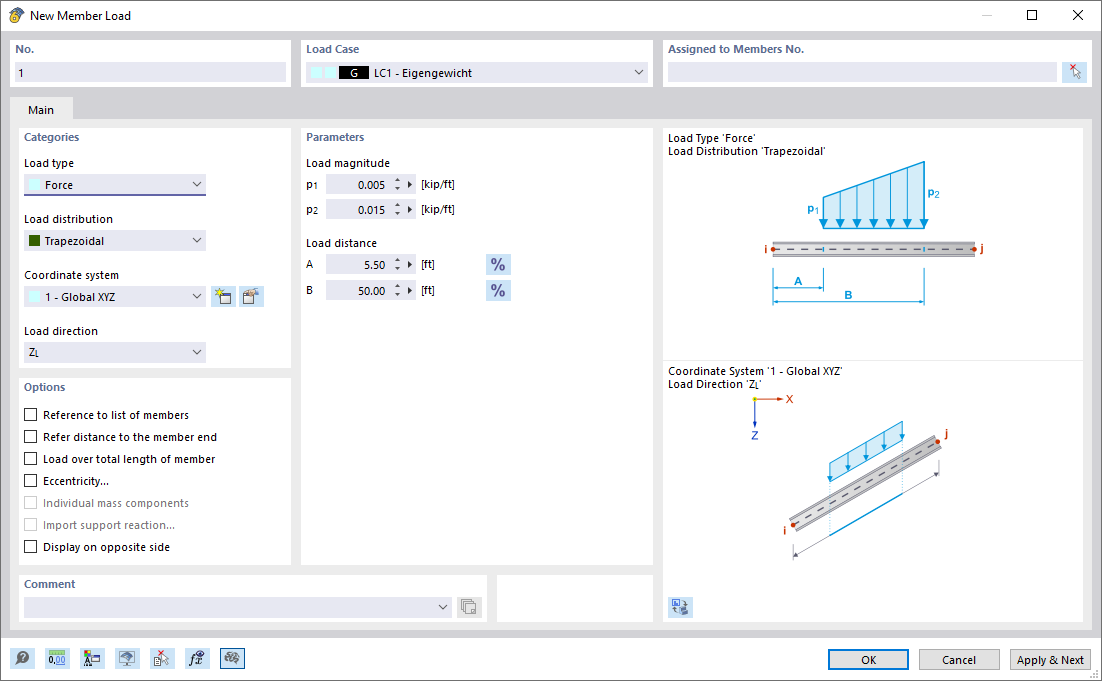Adjust p2 magnitude with spinner

[x=397, y=209]
